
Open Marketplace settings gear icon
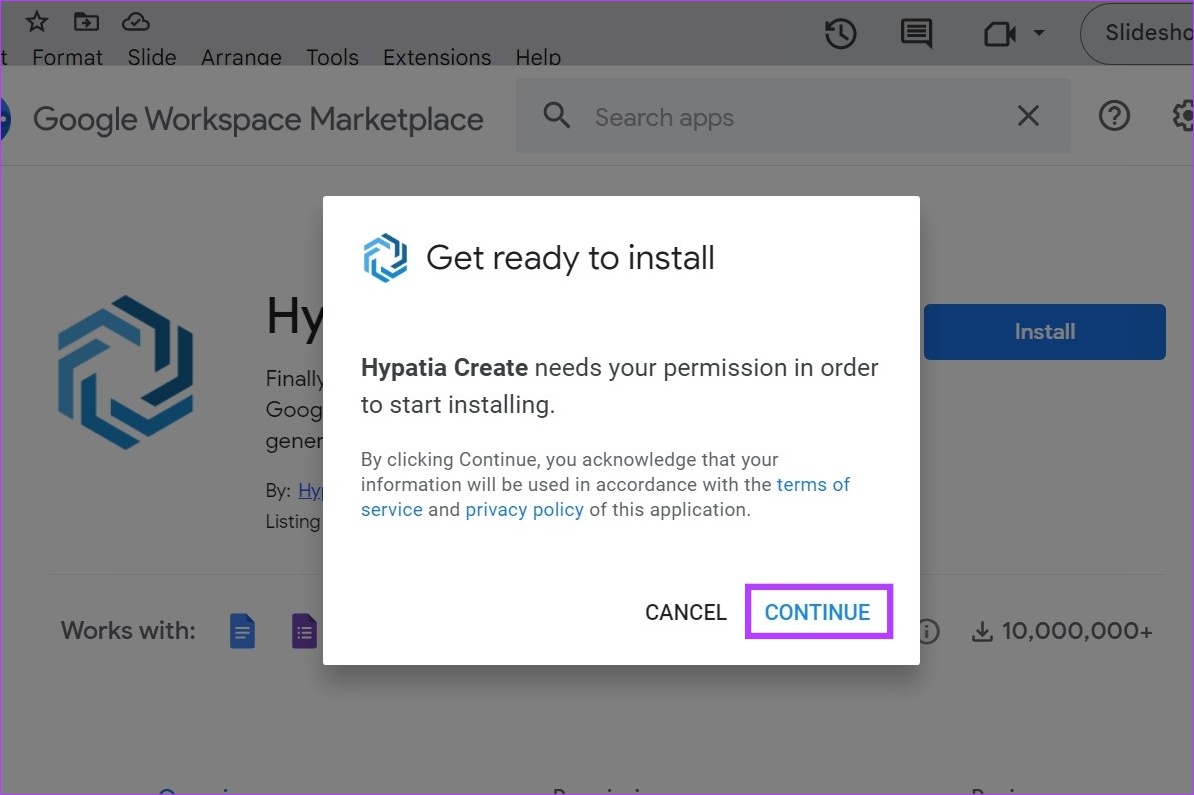point(1183,116)
